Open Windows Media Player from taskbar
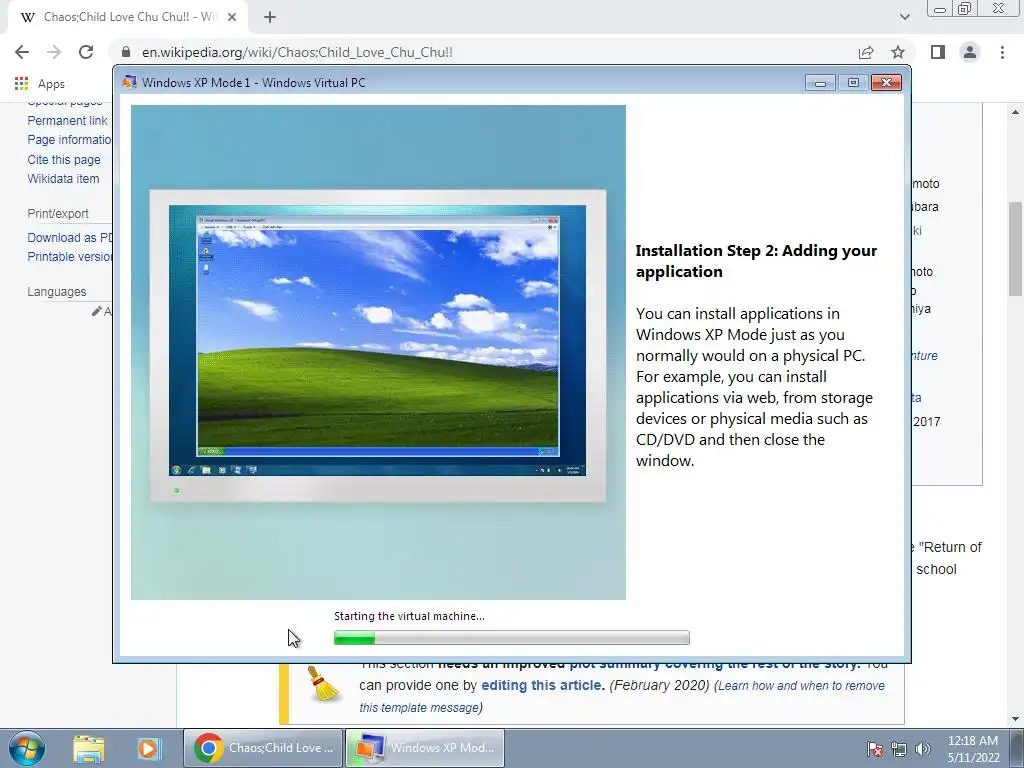 [149, 748]
